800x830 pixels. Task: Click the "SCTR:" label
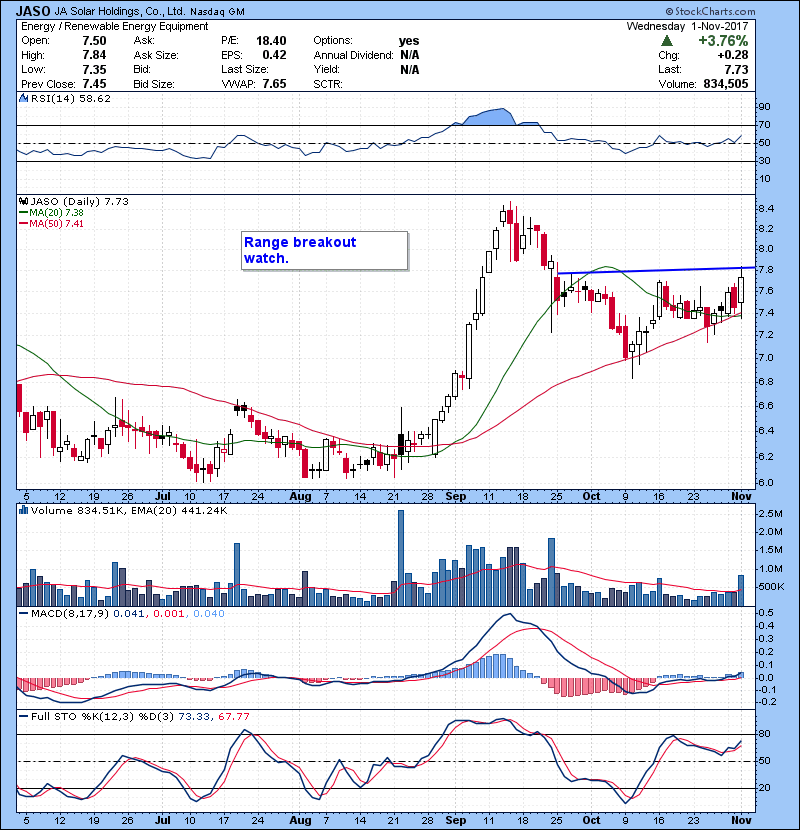pos(328,84)
